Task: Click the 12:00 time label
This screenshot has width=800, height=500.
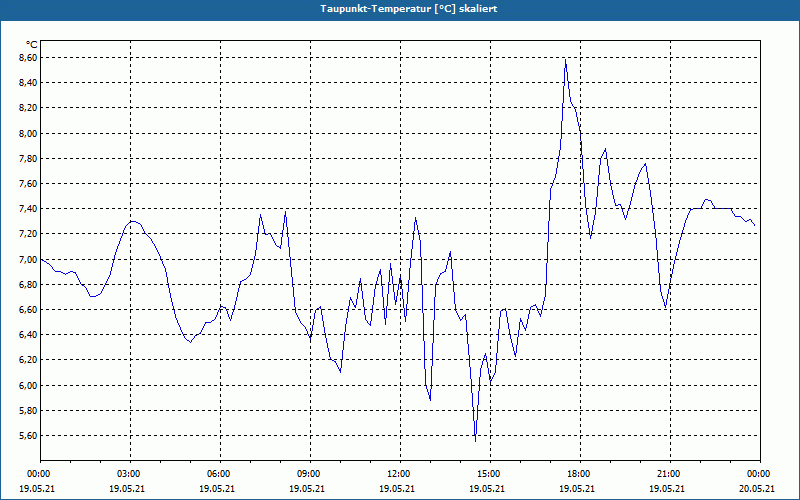Action: (x=398, y=474)
